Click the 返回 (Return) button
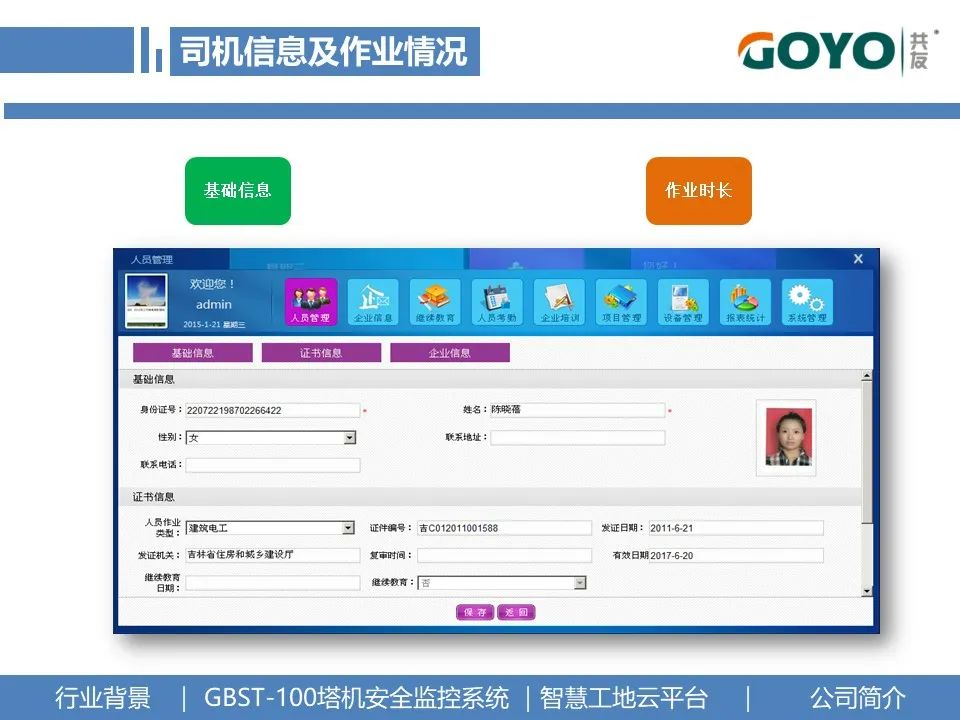960x720 pixels. pyautogui.click(x=516, y=611)
